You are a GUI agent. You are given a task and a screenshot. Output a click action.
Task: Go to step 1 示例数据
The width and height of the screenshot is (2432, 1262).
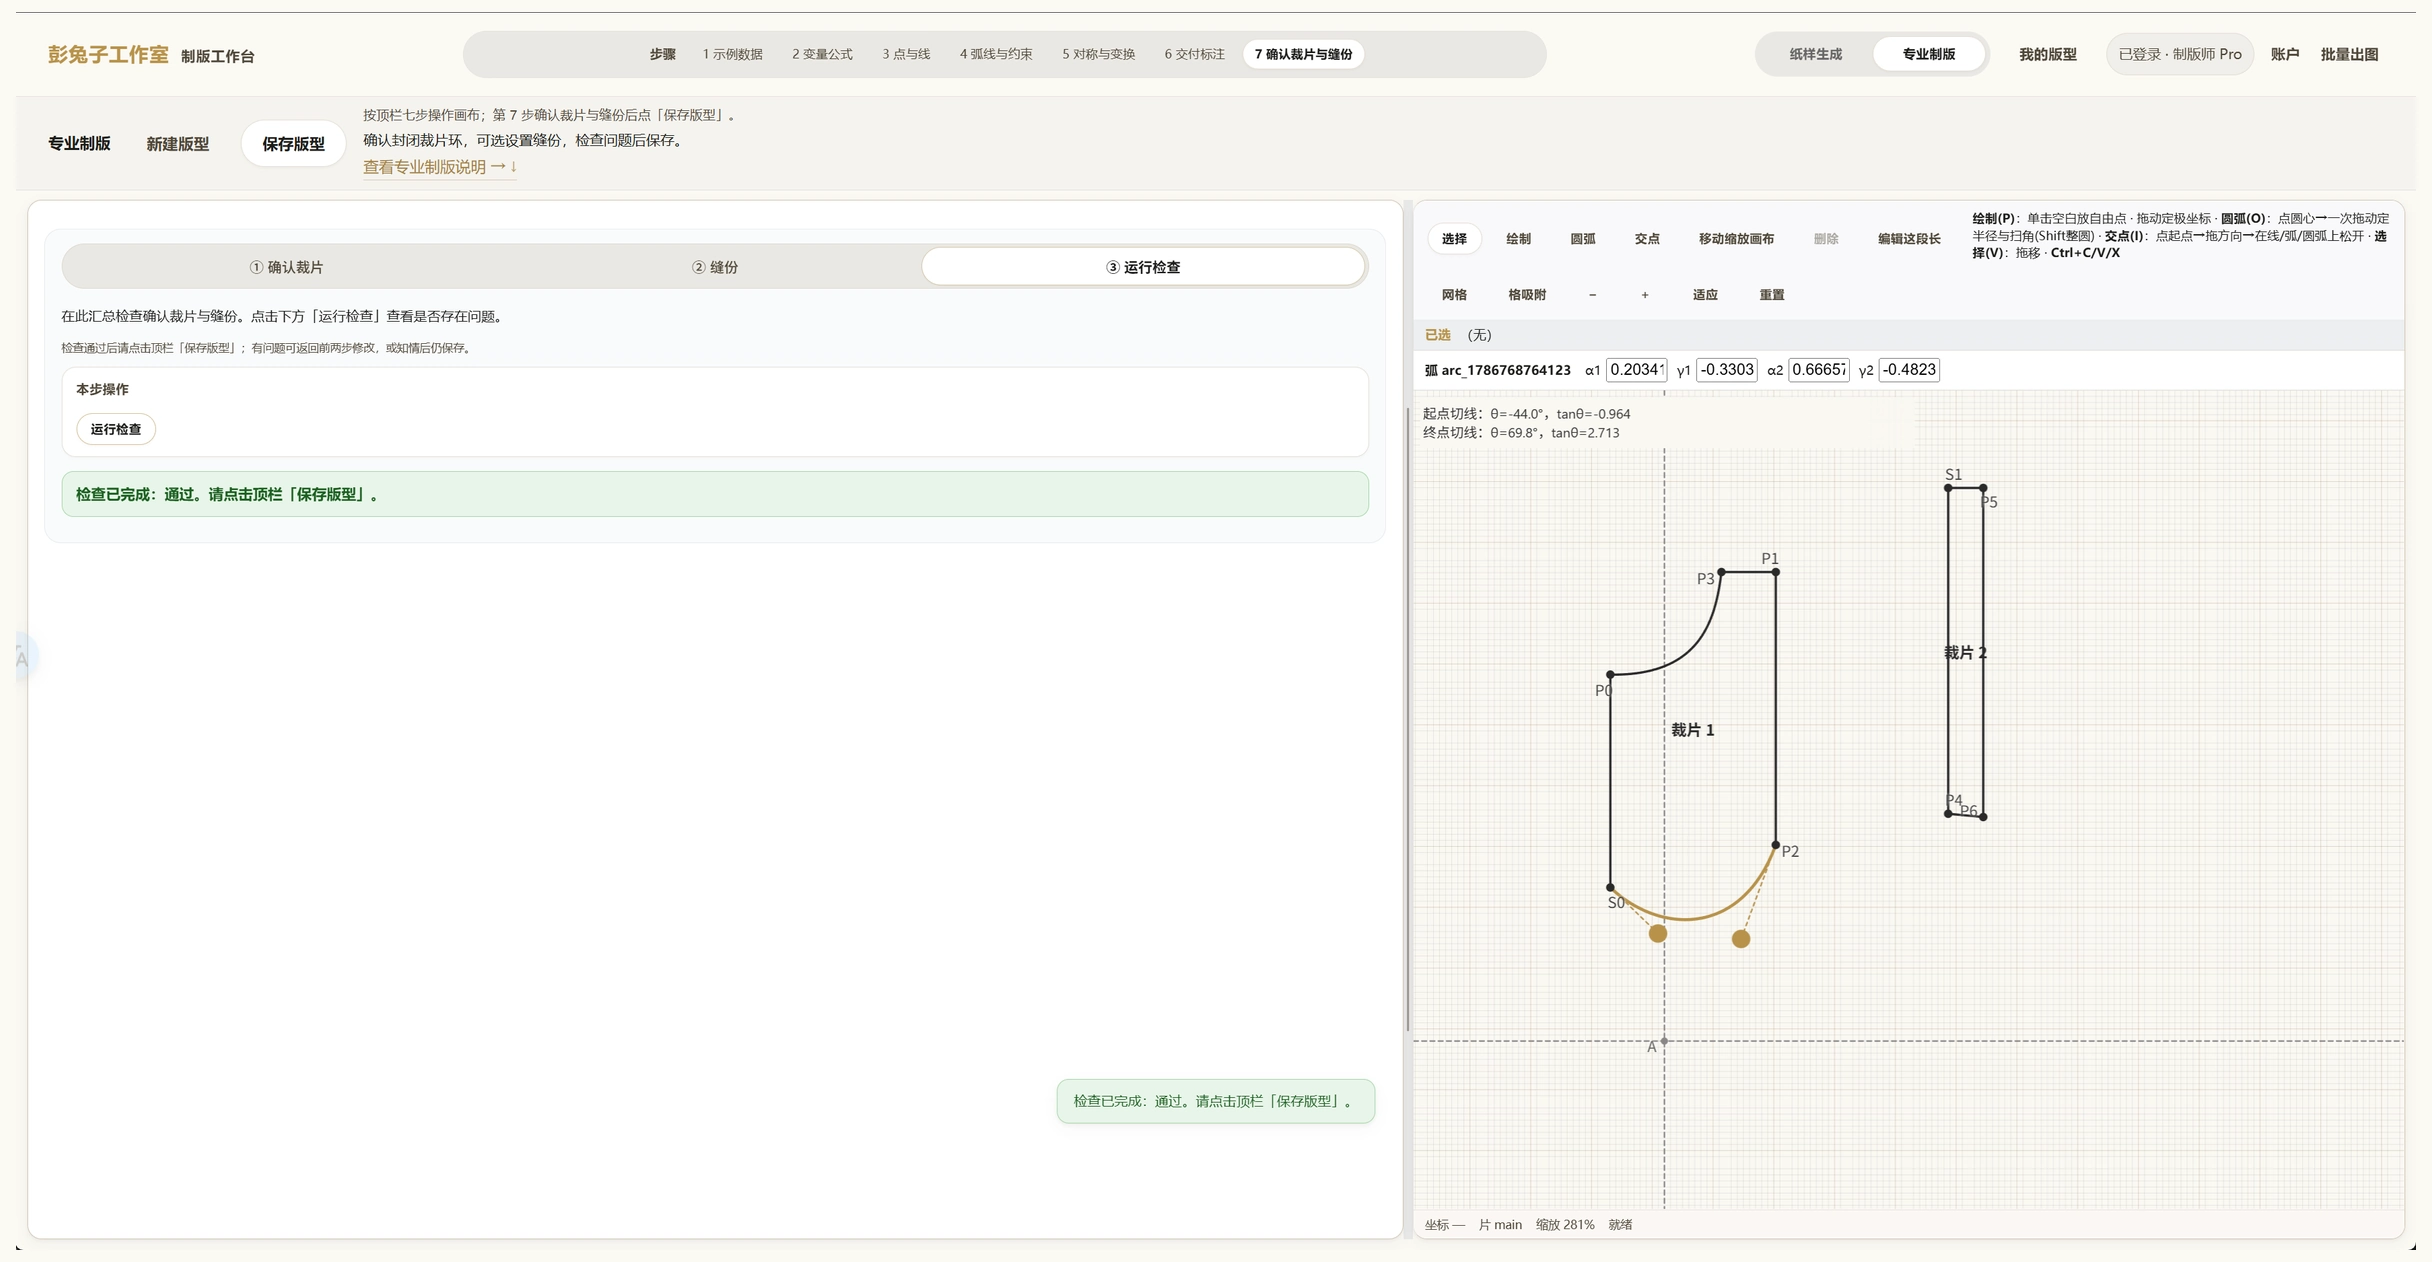pyautogui.click(x=732, y=54)
